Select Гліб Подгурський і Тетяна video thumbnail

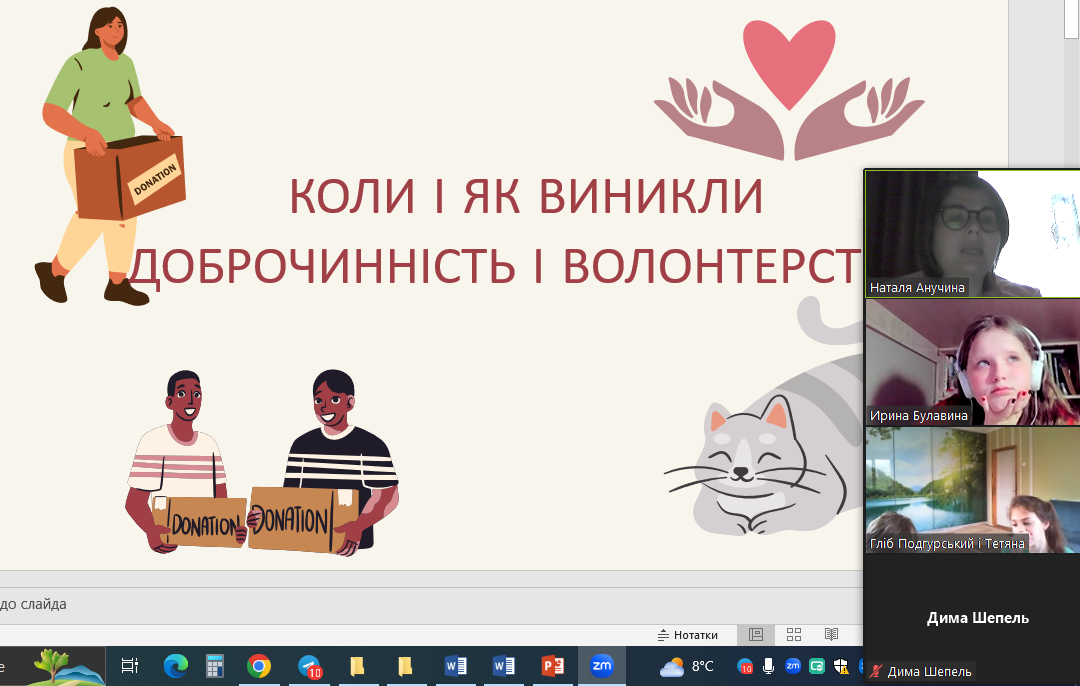973,490
